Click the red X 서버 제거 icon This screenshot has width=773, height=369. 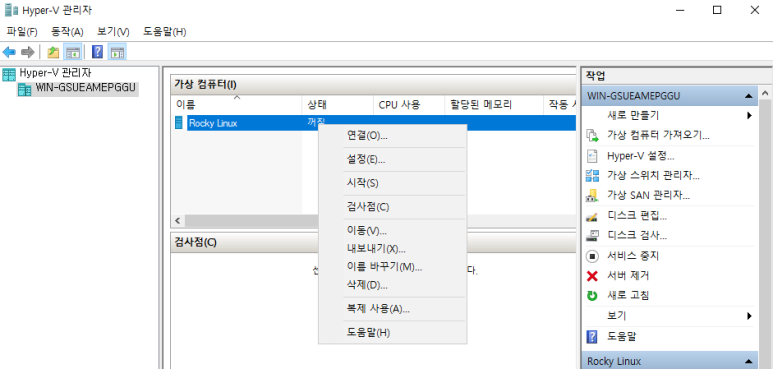pos(592,276)
